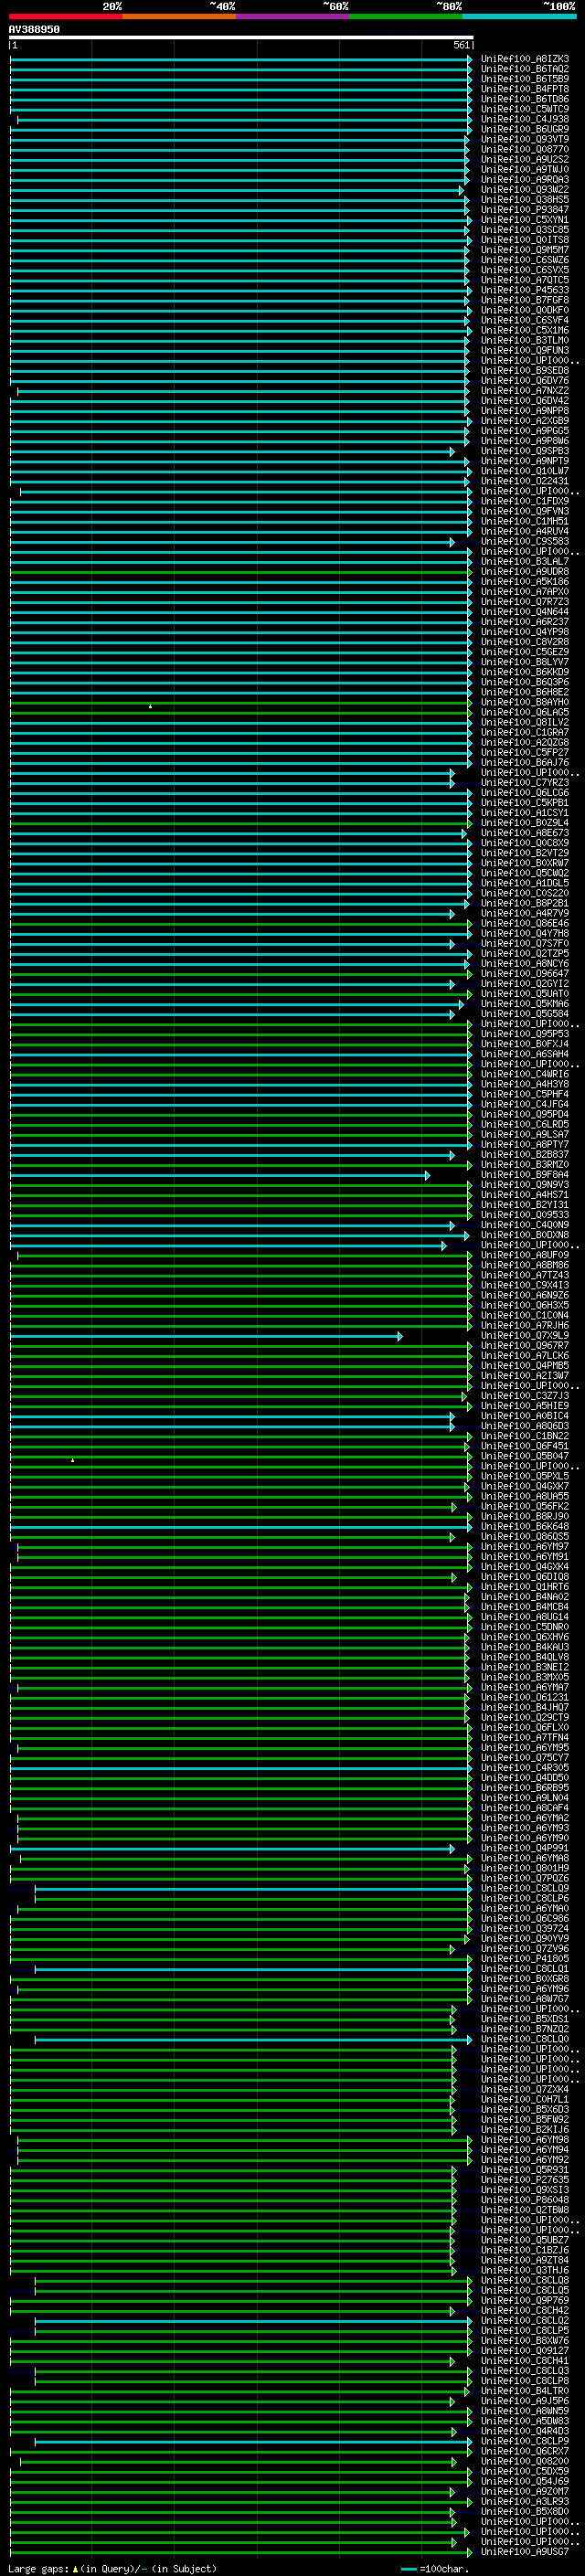This screenshot has width=585, height=2576.
Task: Open hit UniRef100_B4FPT8
Action: pyautogui.click(x=525, y=89)
